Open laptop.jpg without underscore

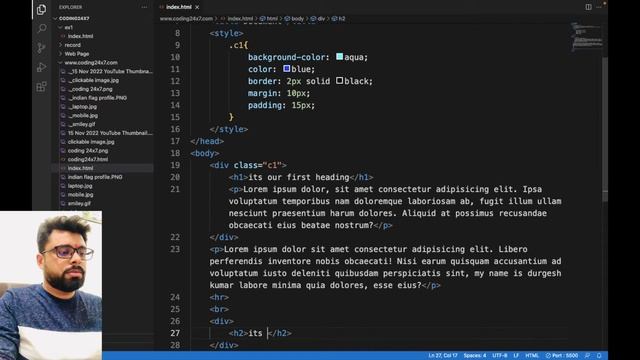pyautogui.click(x=80, y=186)
